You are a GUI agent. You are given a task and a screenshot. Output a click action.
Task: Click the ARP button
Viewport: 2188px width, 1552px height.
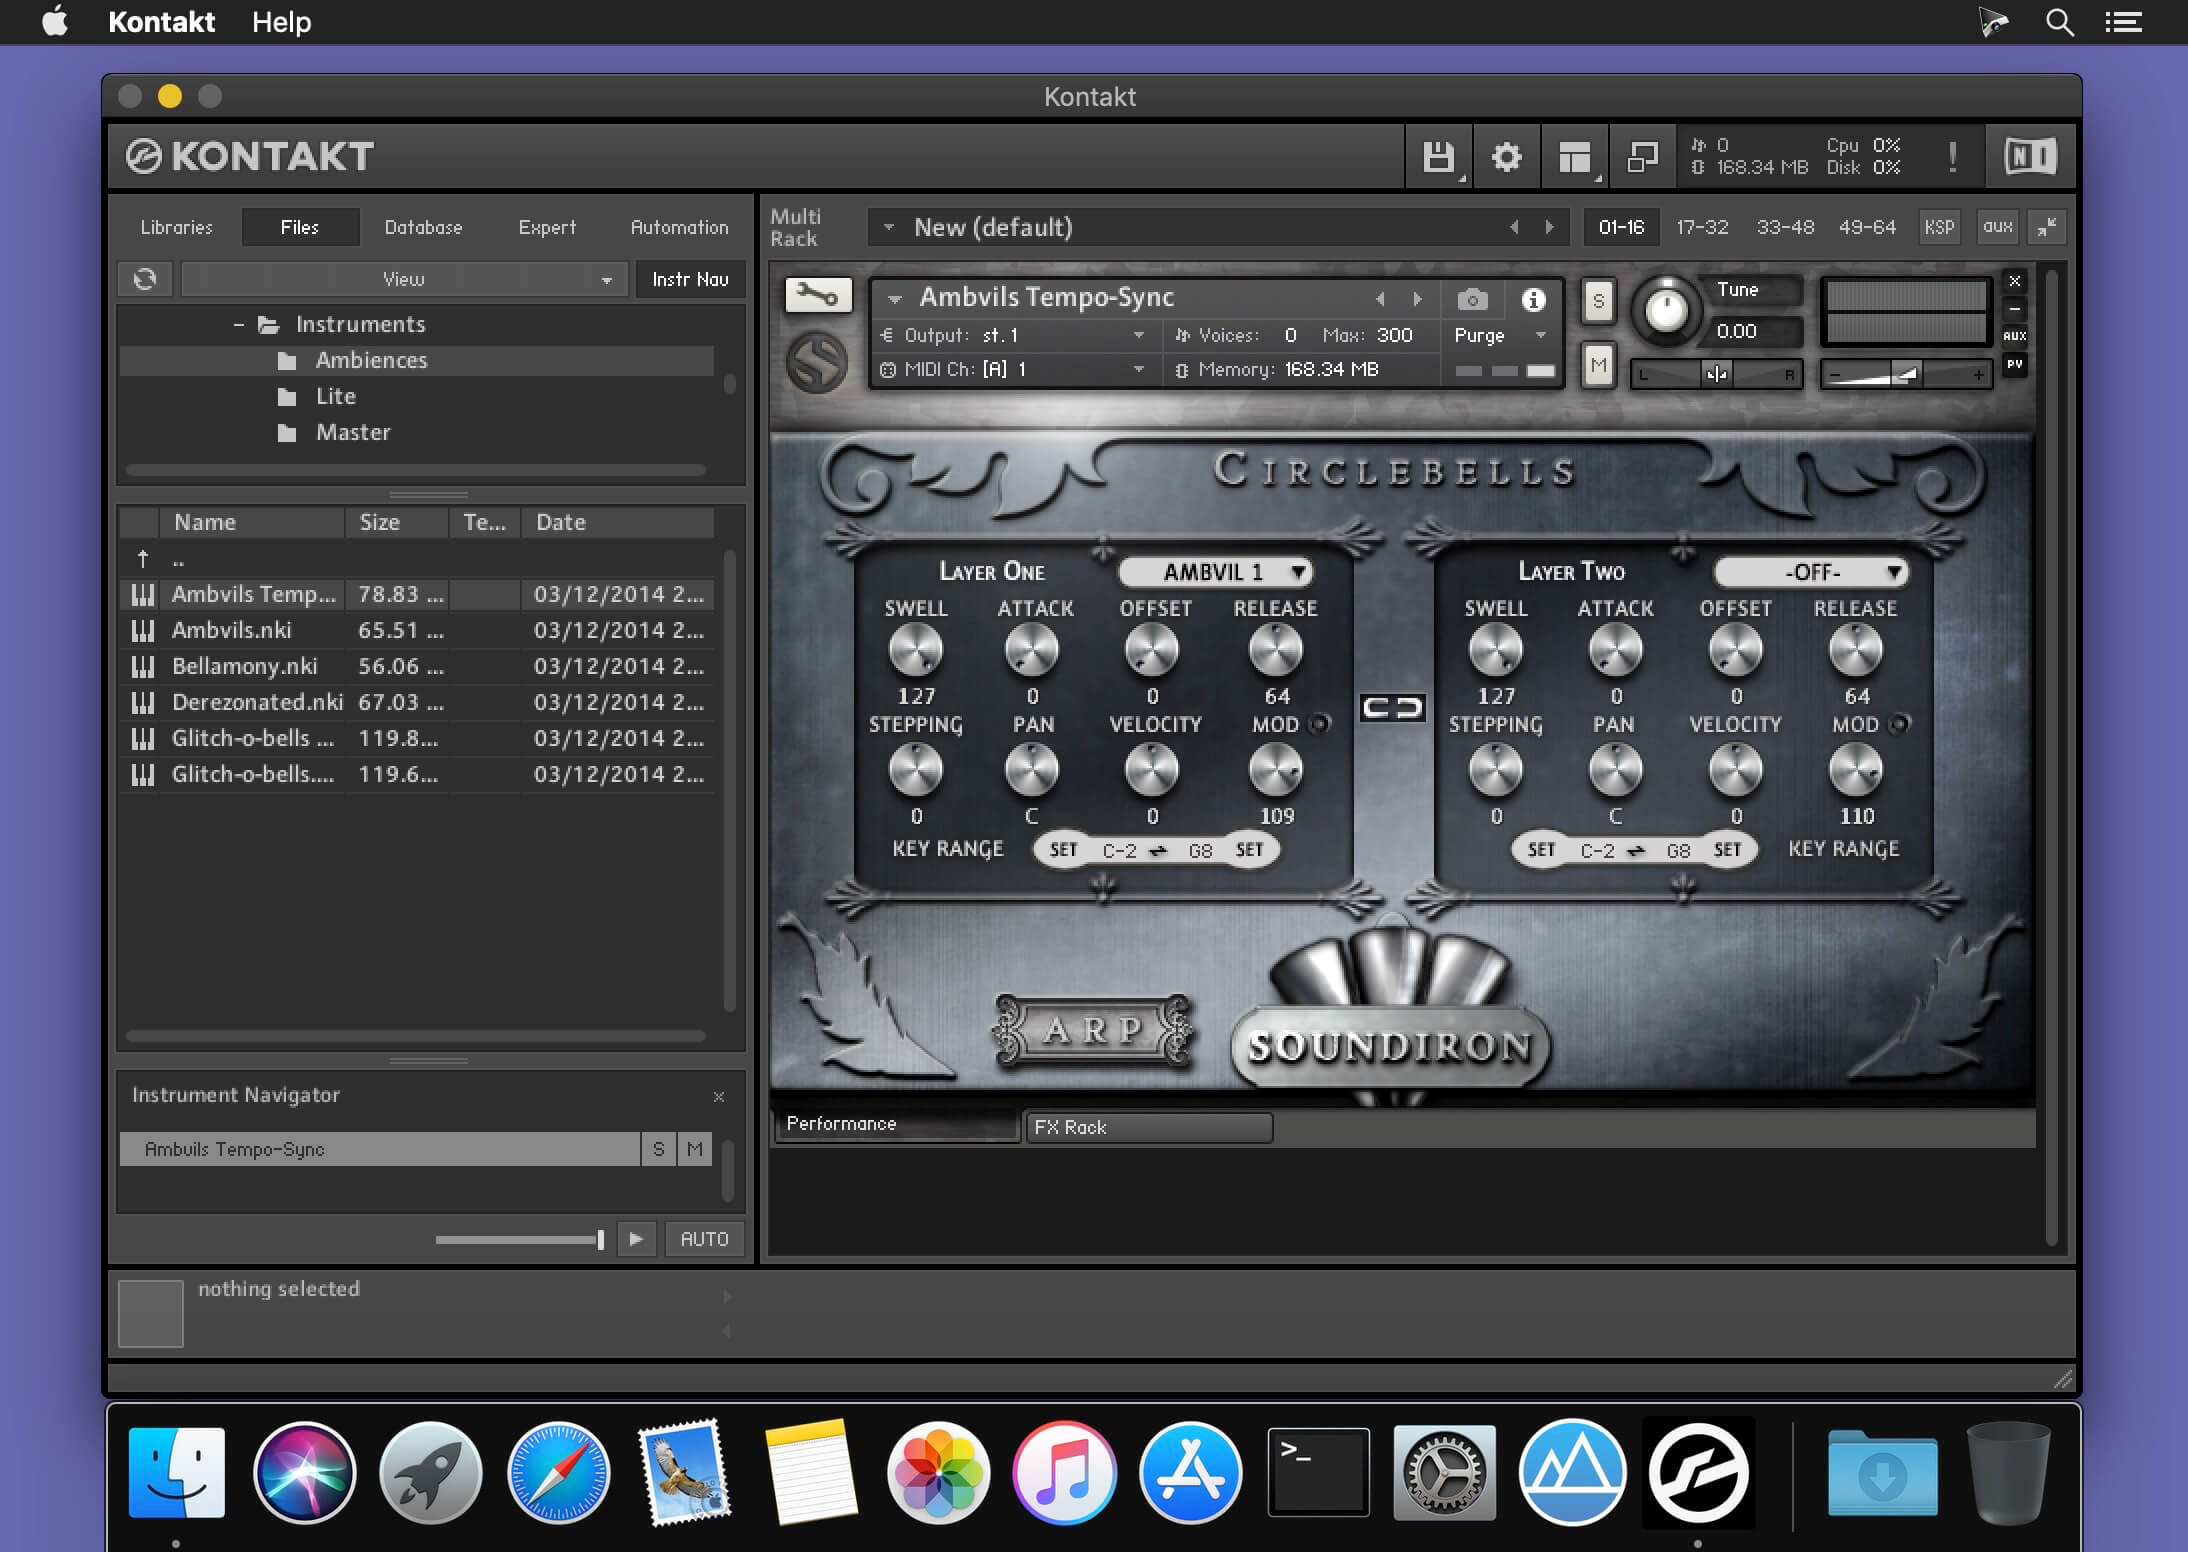(x=1094, y=1029)
